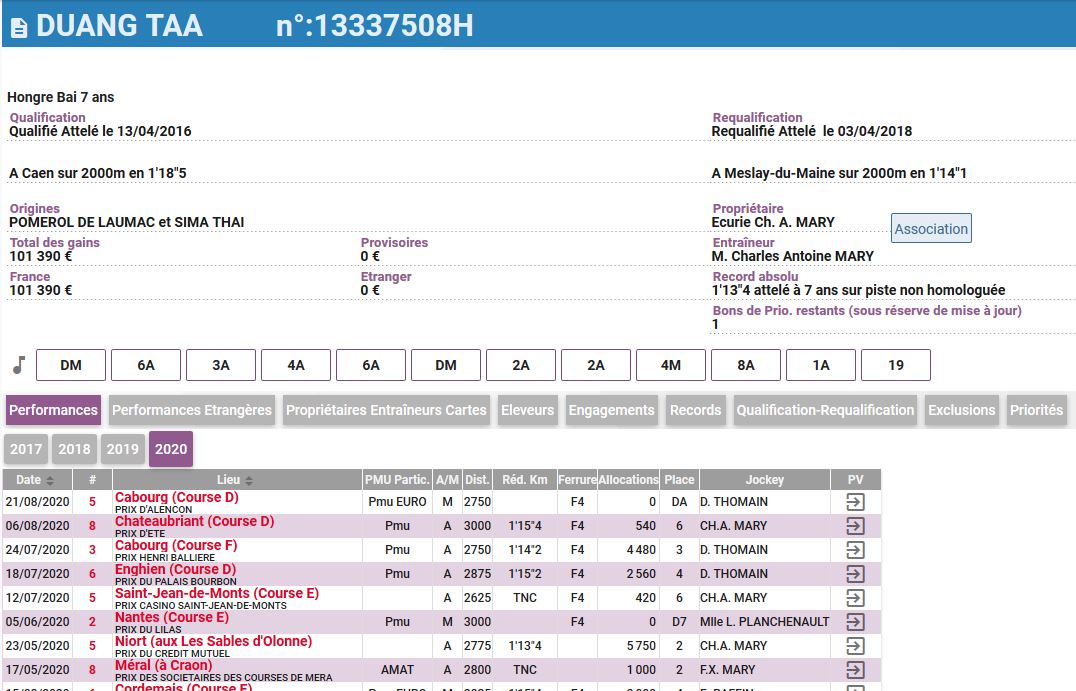Open PV icon for 21/08/2020 Cabourg race
1076x691 pixels.
[x=854, y=502]
